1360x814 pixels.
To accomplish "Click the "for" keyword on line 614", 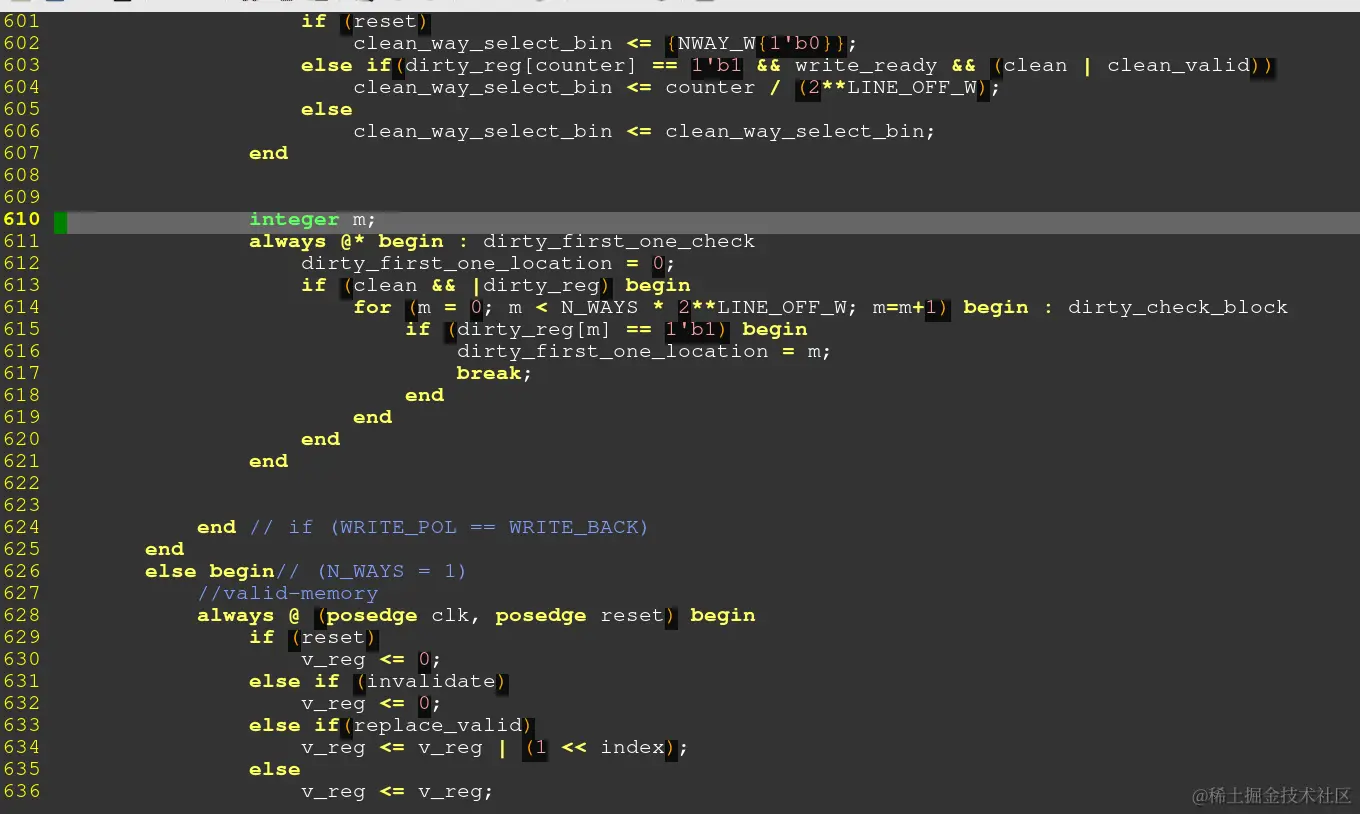I will click(x=372, y=308).
